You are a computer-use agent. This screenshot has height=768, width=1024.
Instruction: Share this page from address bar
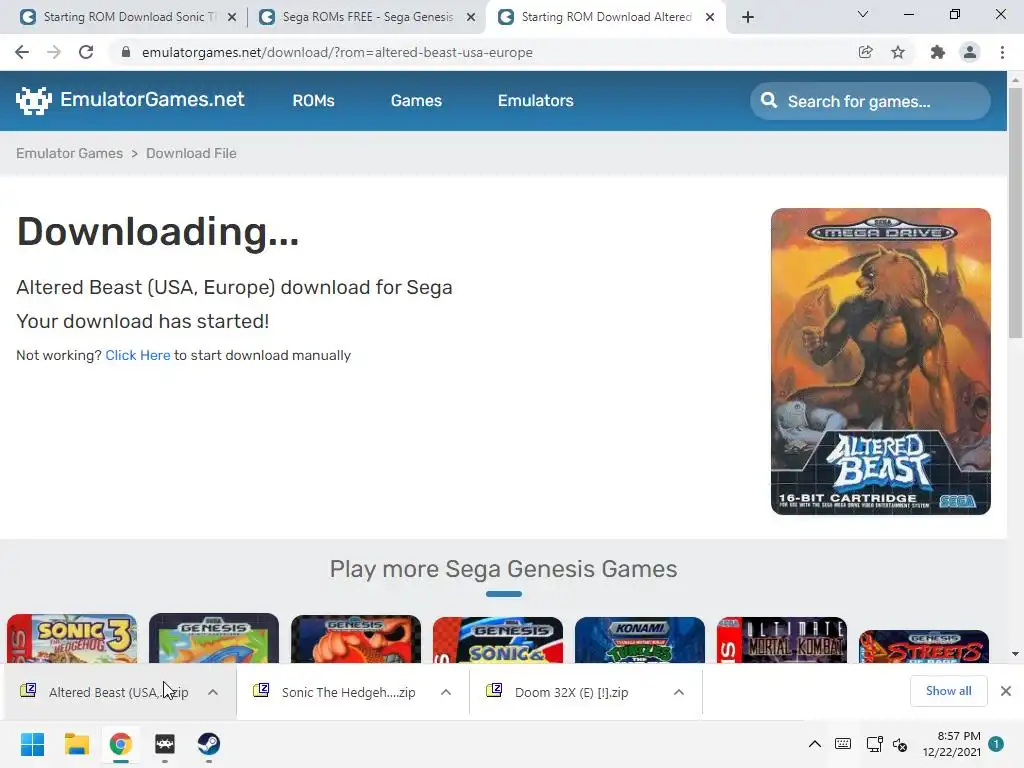pos(866,52)
